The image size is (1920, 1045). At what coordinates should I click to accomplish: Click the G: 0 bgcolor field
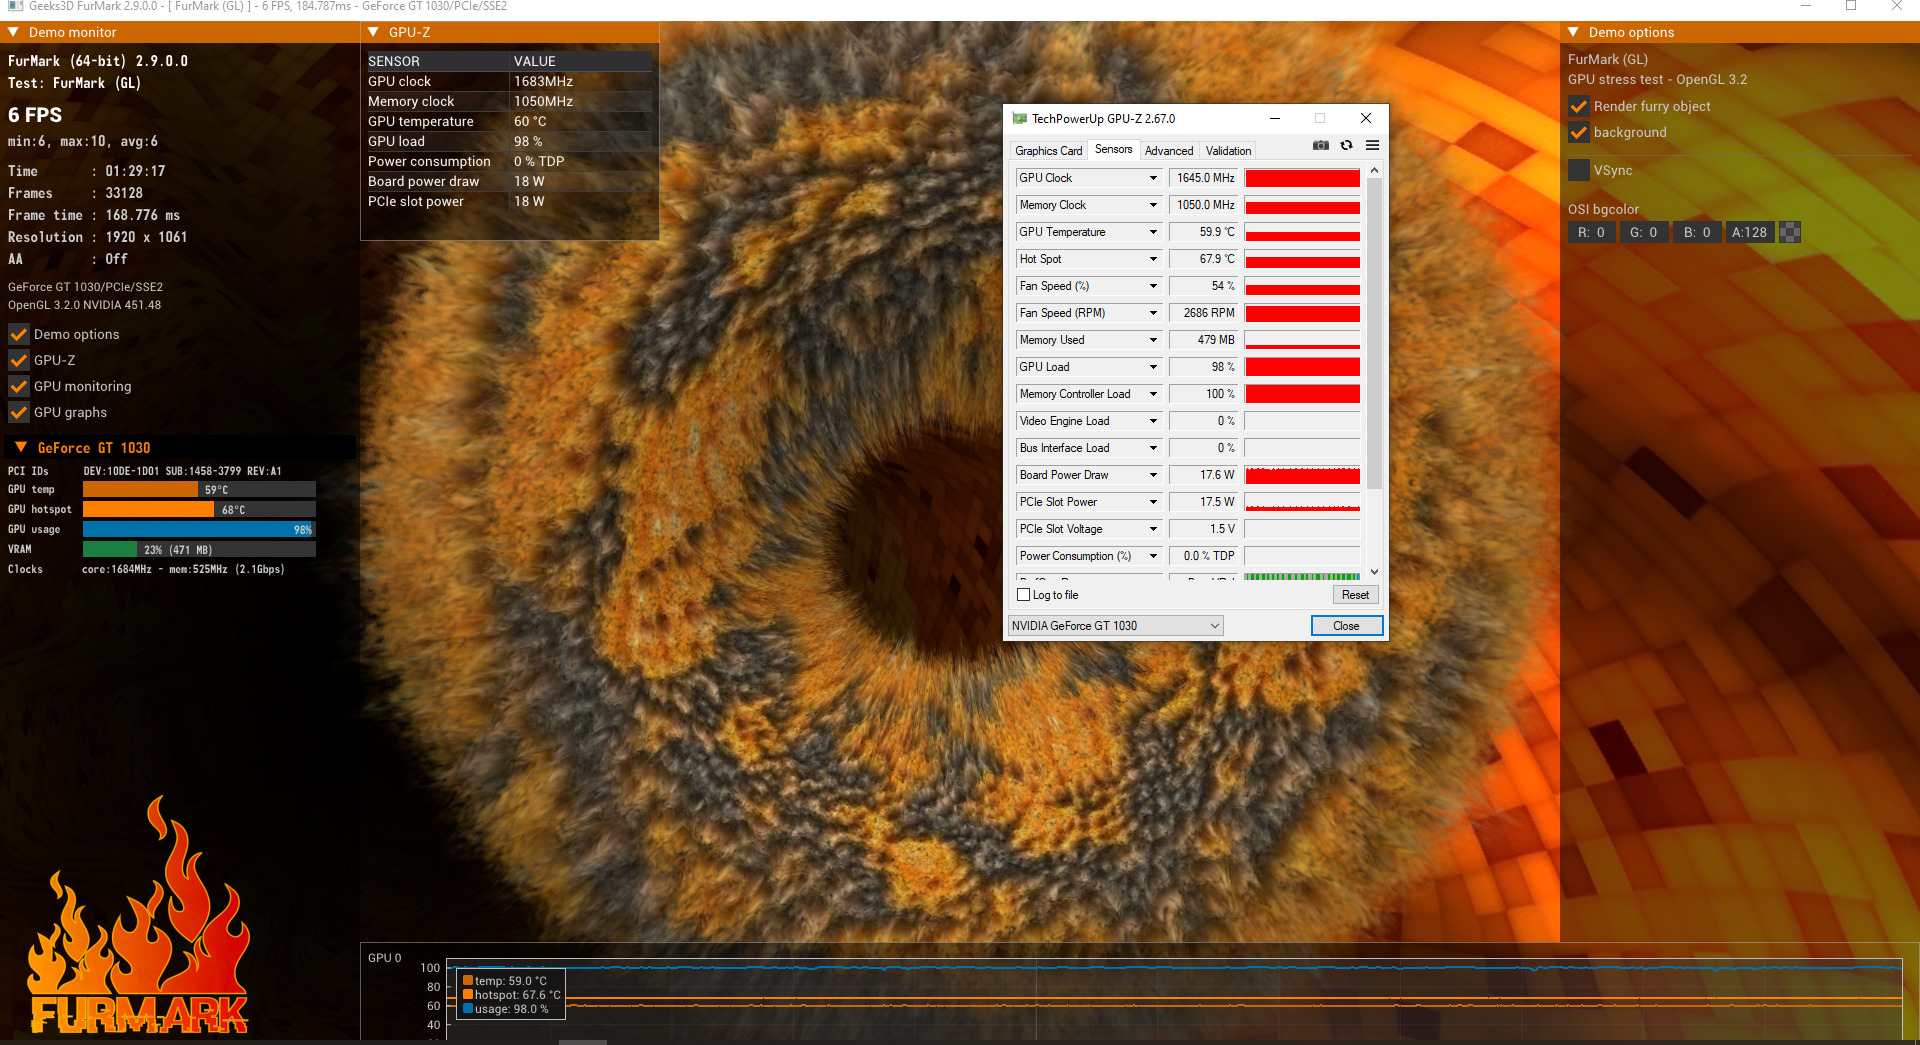pos(1643,232)
